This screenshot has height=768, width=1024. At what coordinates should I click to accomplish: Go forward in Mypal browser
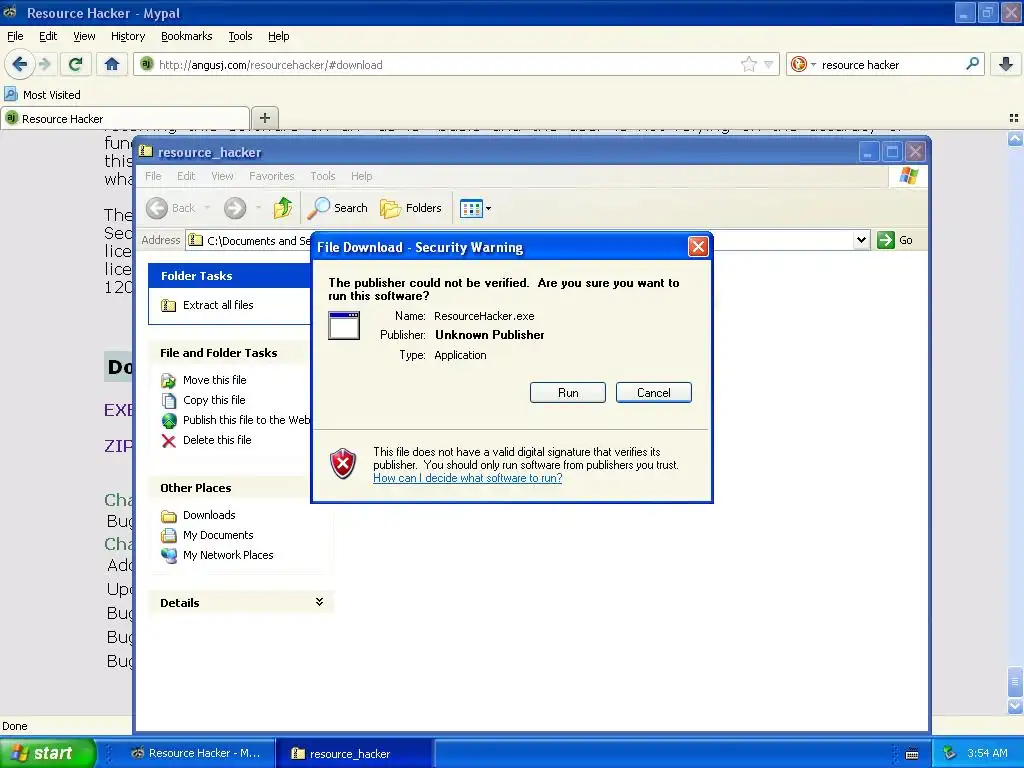coord(45,64)
